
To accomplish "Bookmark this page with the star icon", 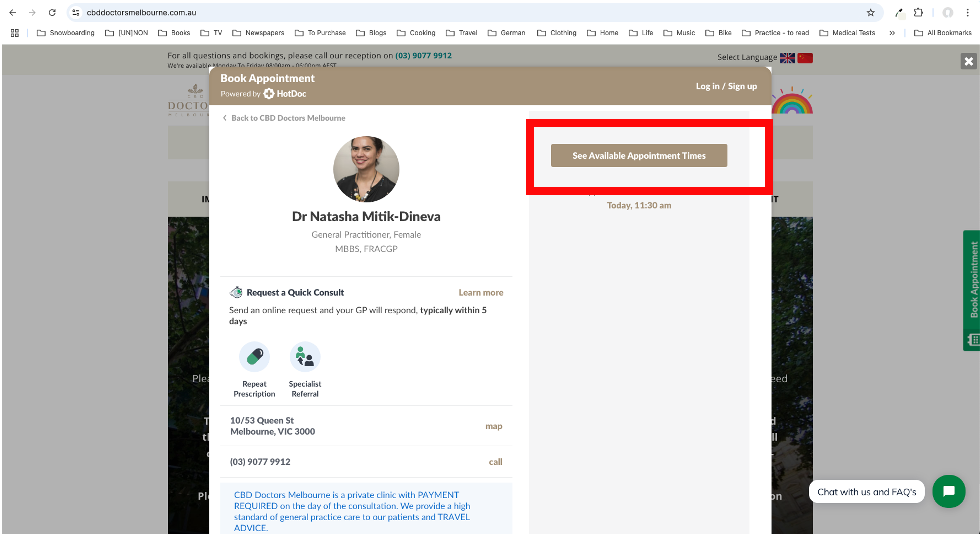I will [x=870, y=13].
